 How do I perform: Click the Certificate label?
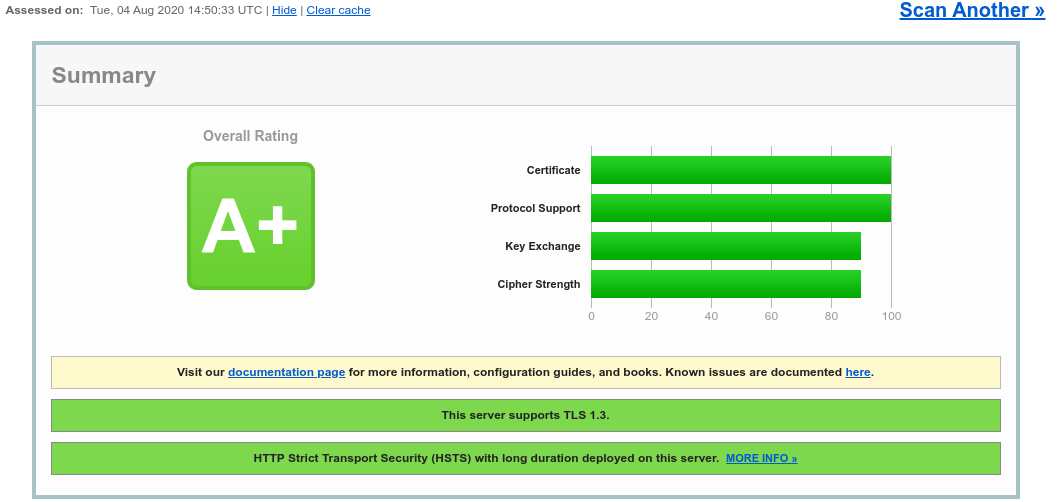(x=553, y=170)
